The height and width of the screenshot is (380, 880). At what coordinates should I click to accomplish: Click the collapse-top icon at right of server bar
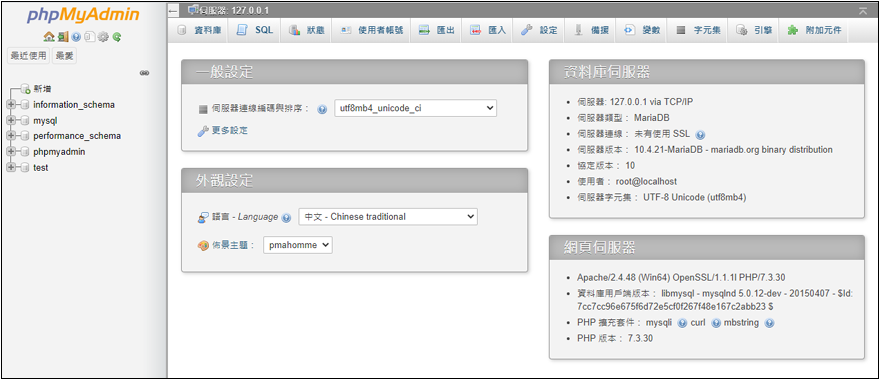[x=863, y=11]
